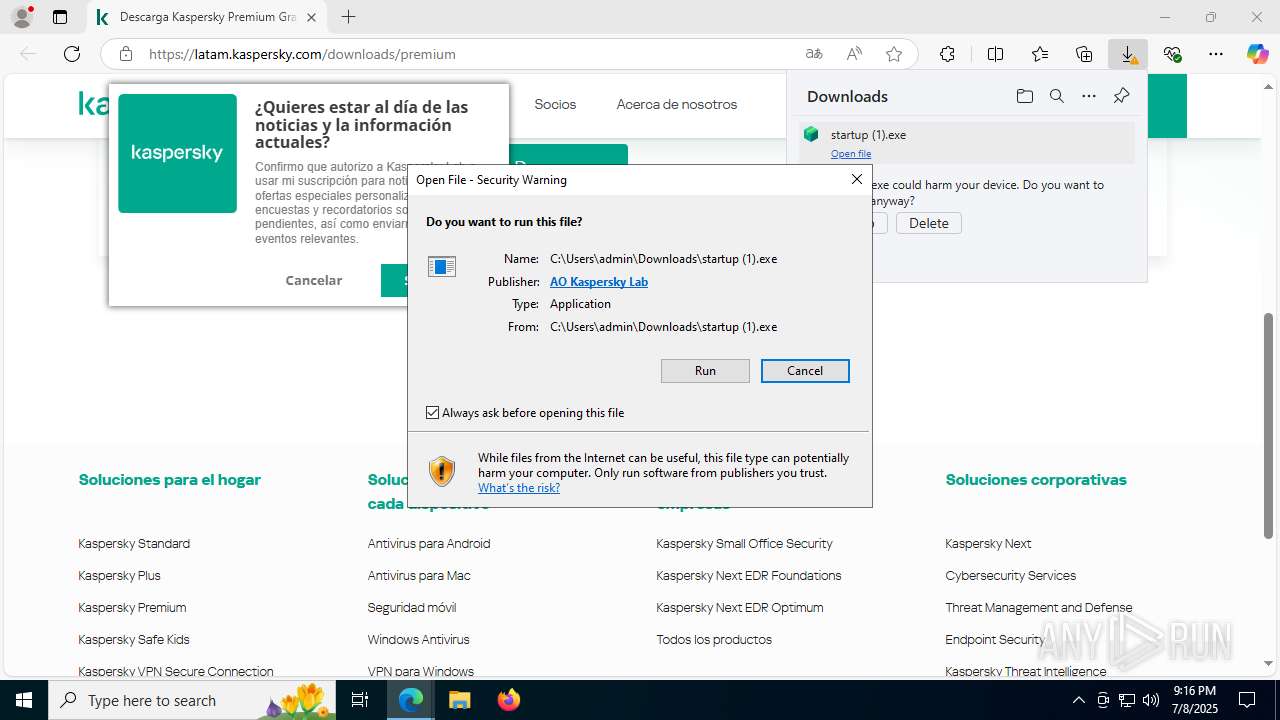Screen dimensions: 1280x720
Task: Click Soluciones corporativas heading
Action: 1036,479
